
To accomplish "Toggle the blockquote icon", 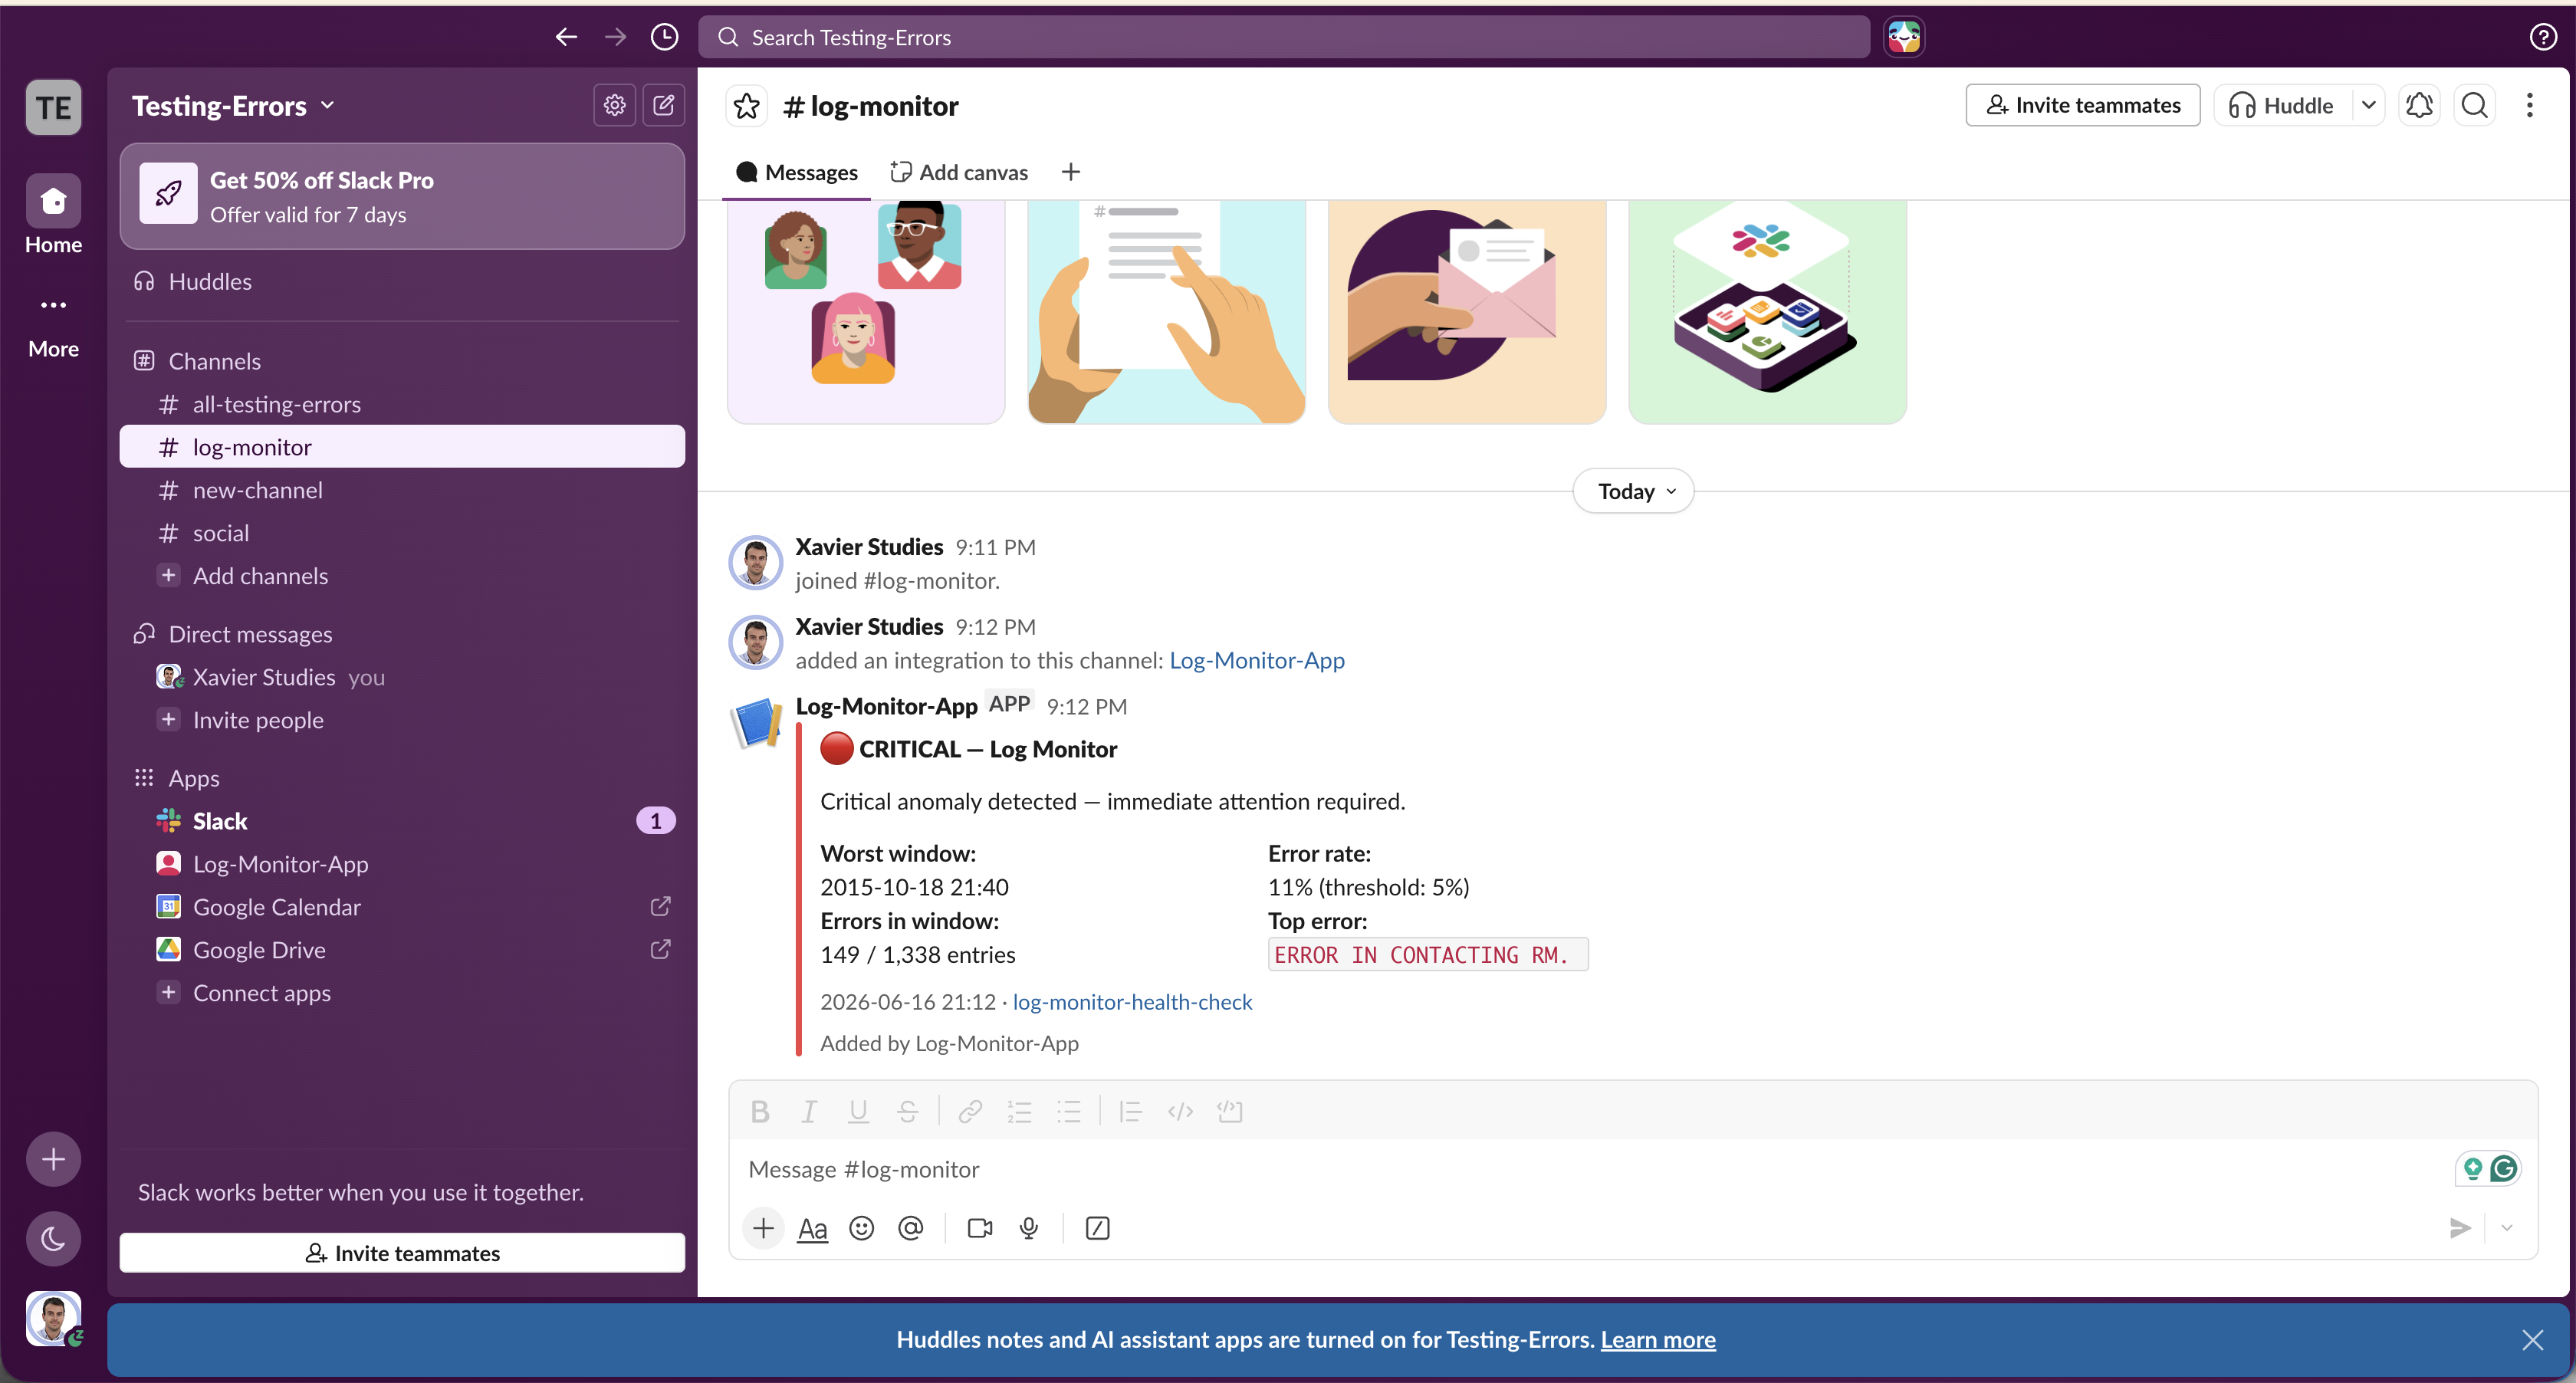I will (x=1130, y=1111).
